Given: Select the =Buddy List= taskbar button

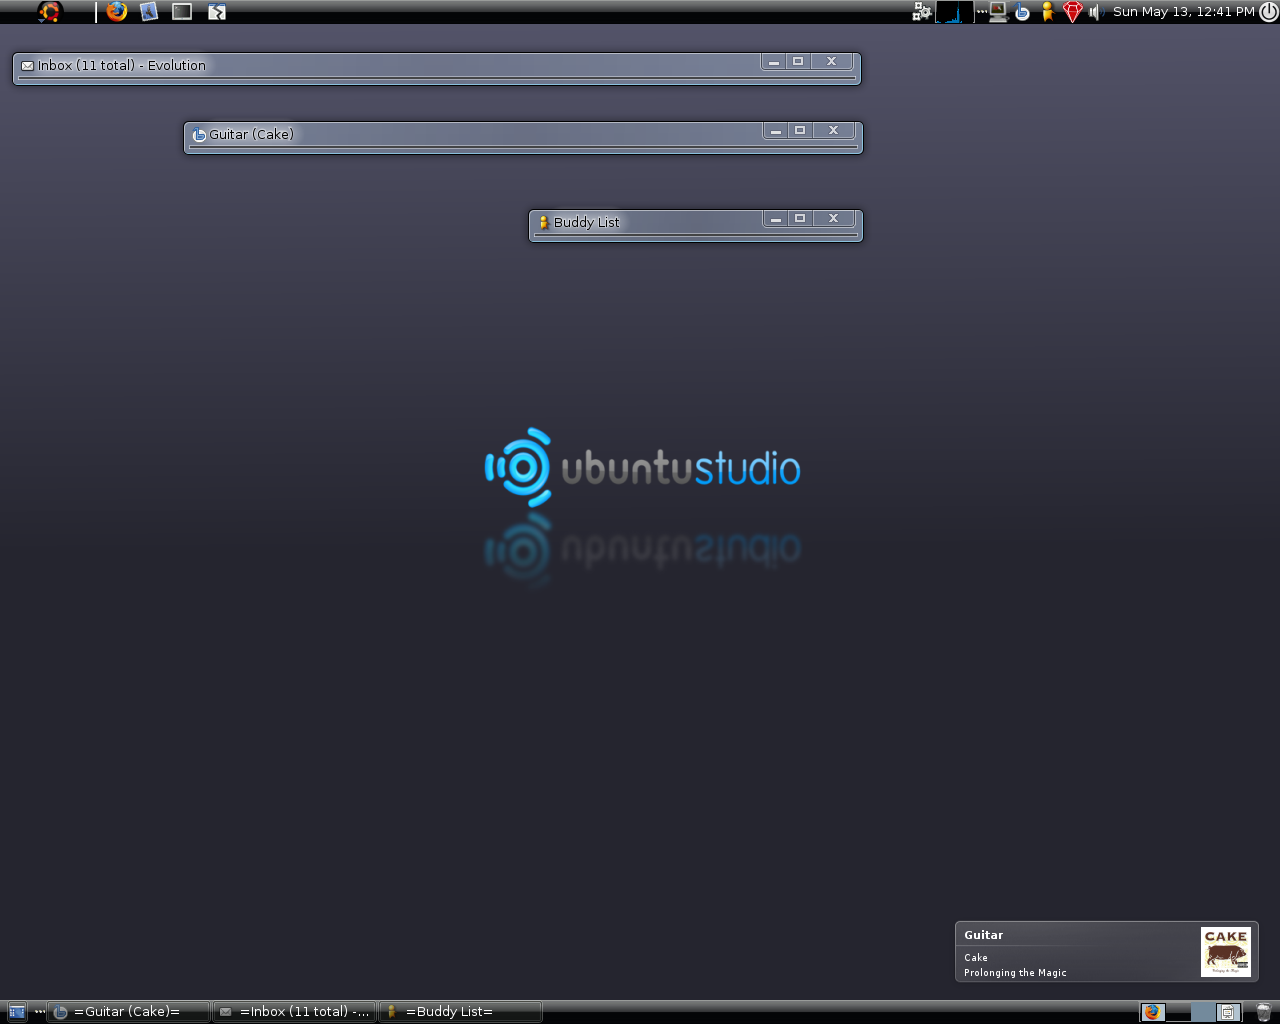Looking at the screenshot, I should coord(461,1012).
